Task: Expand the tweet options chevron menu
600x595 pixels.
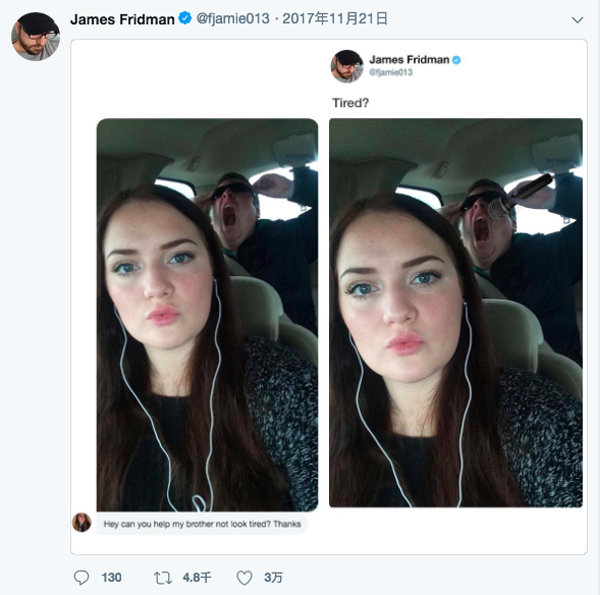Action: tap(576, 20)
